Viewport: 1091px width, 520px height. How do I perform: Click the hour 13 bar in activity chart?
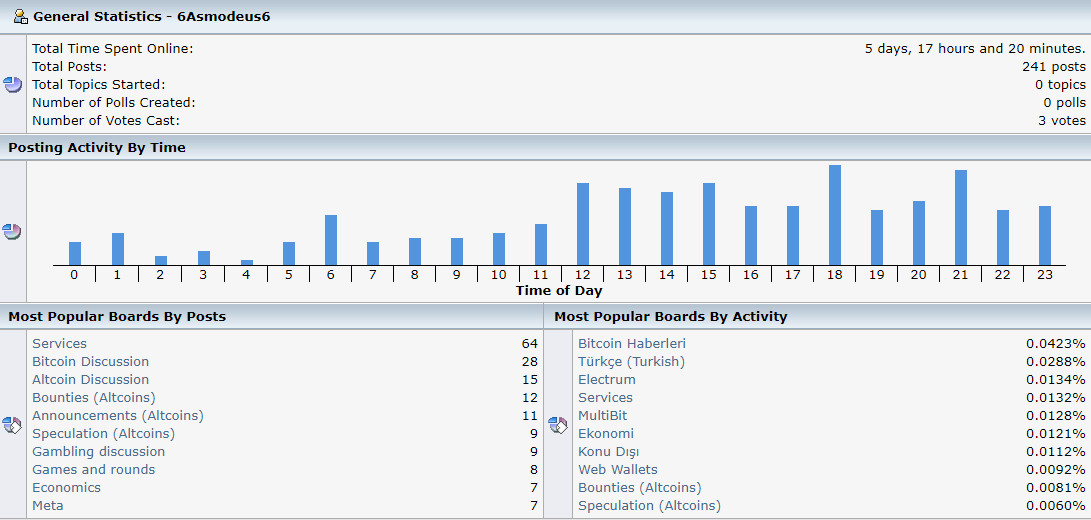625,226
